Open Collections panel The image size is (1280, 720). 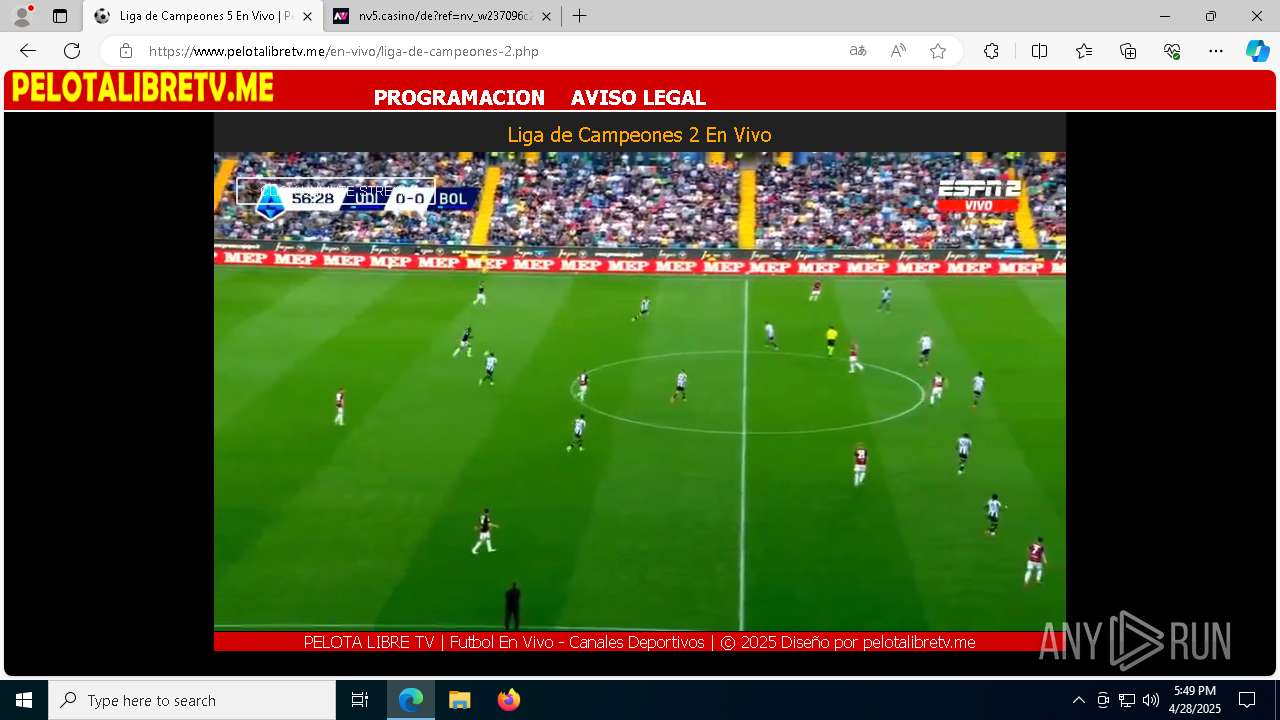click(x=1128, y=51)
